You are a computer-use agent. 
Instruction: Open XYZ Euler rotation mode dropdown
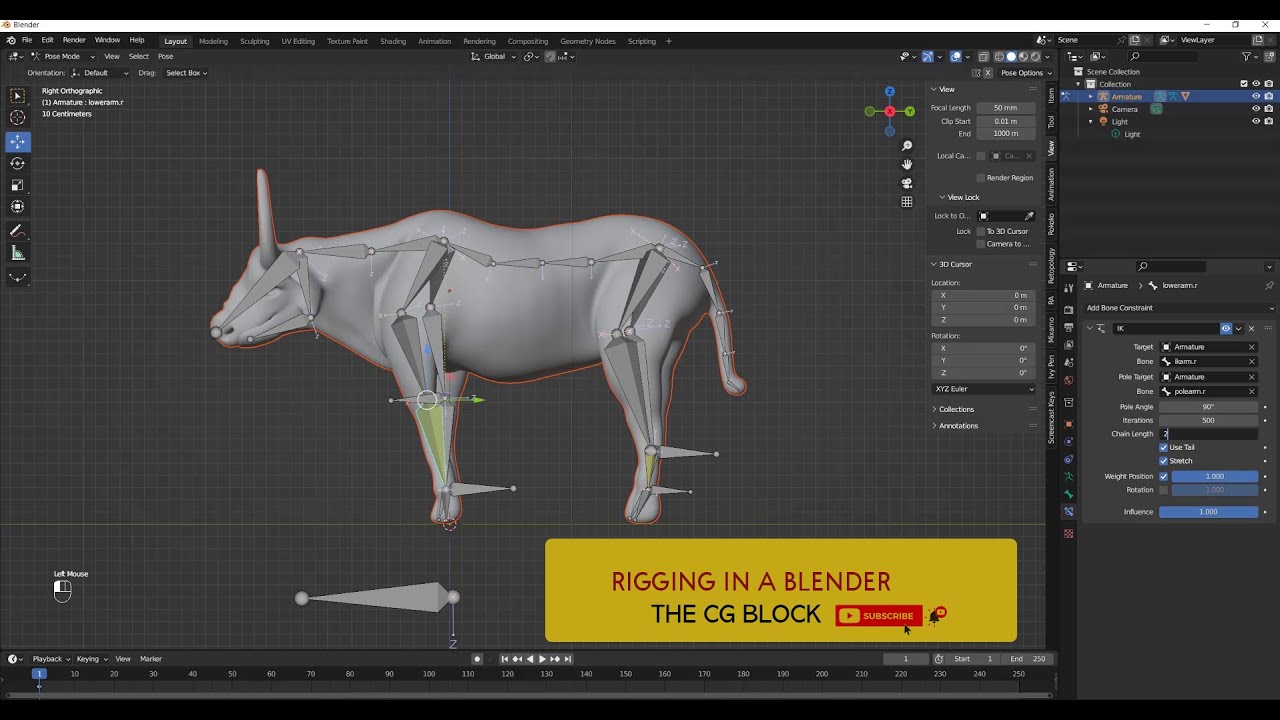(x=985, y=388)
